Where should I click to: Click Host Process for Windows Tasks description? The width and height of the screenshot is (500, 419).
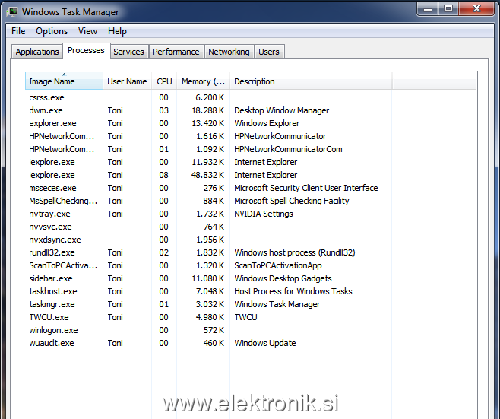pos(293,291)
